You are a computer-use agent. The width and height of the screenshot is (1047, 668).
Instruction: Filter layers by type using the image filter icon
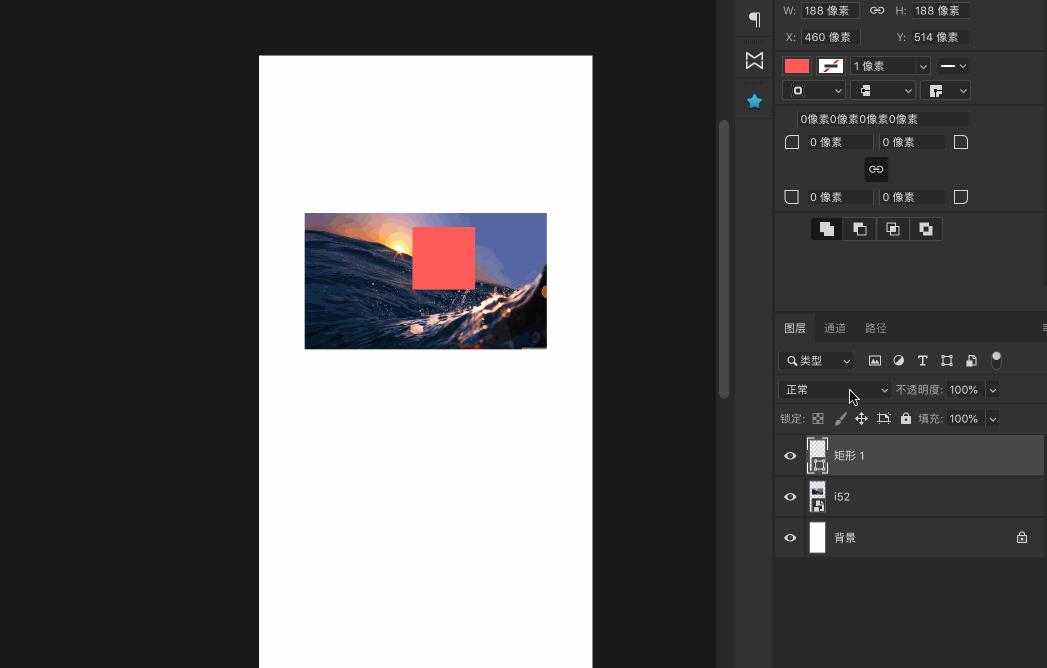click(874, 360)
